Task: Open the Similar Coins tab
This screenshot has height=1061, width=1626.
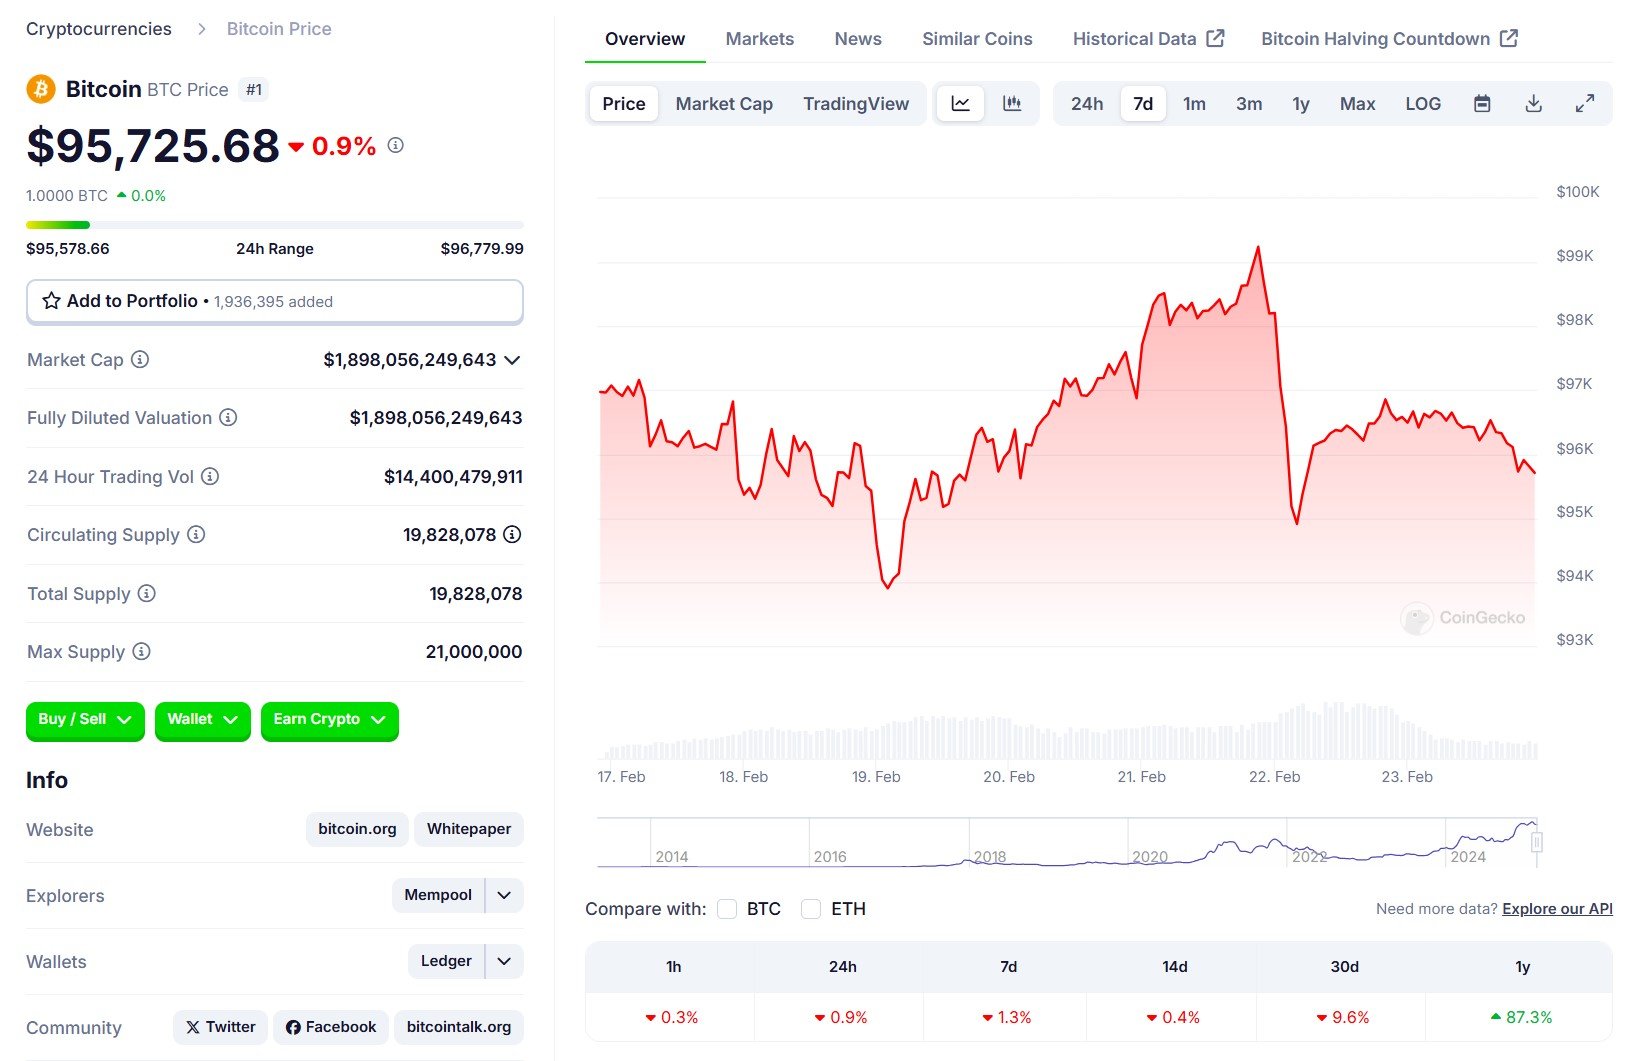Action: click(976, 39)
